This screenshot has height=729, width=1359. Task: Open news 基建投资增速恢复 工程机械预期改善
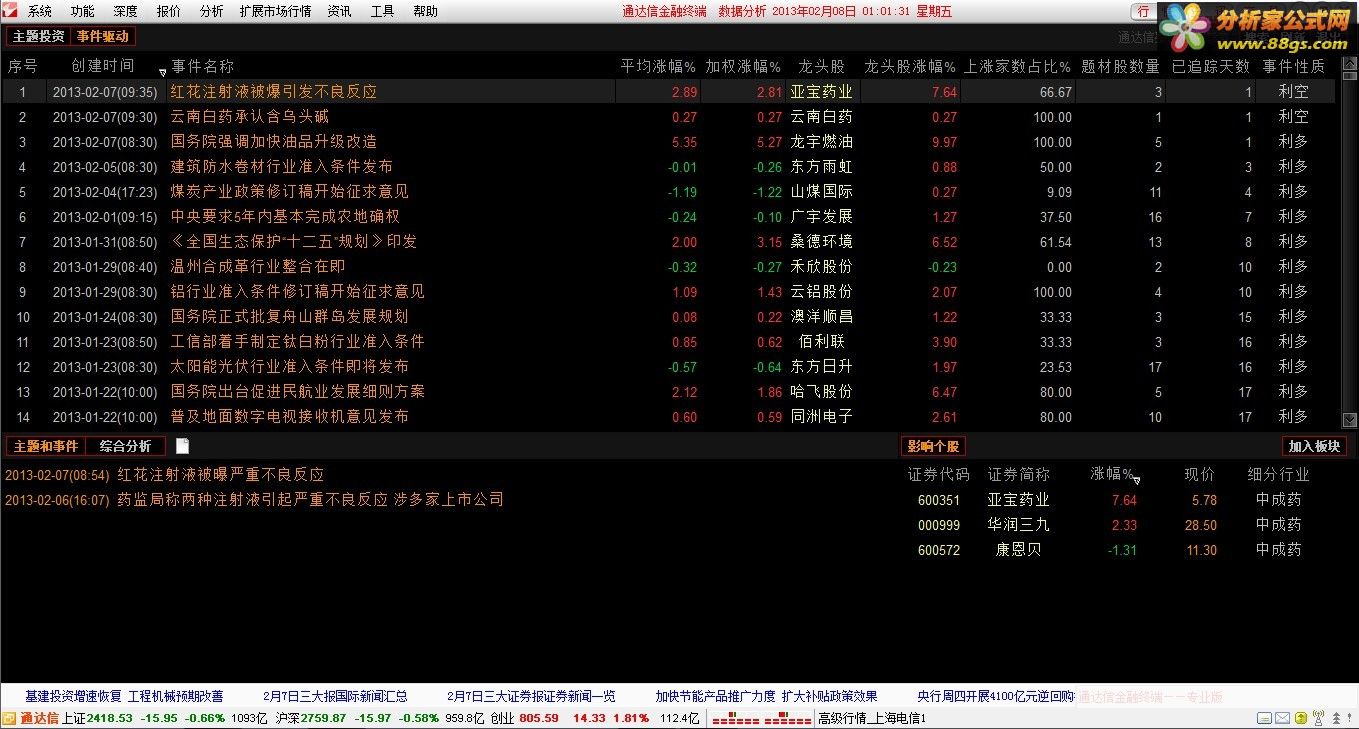pos(124,696)
